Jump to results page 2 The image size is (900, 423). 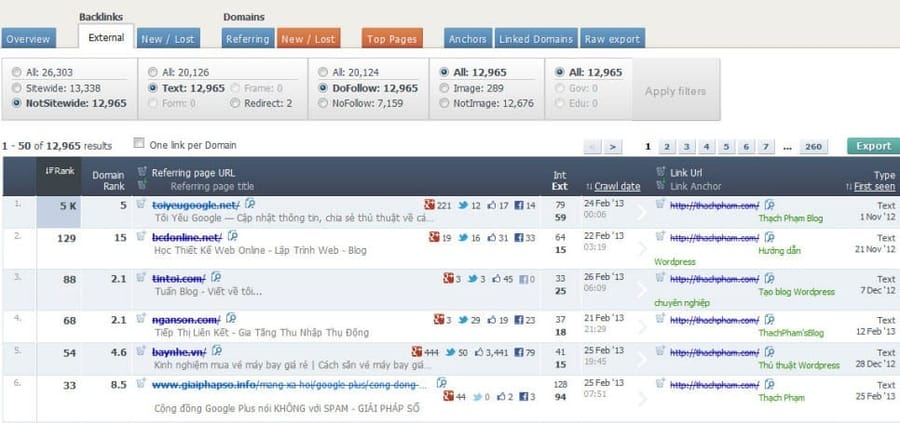(666, 147)
